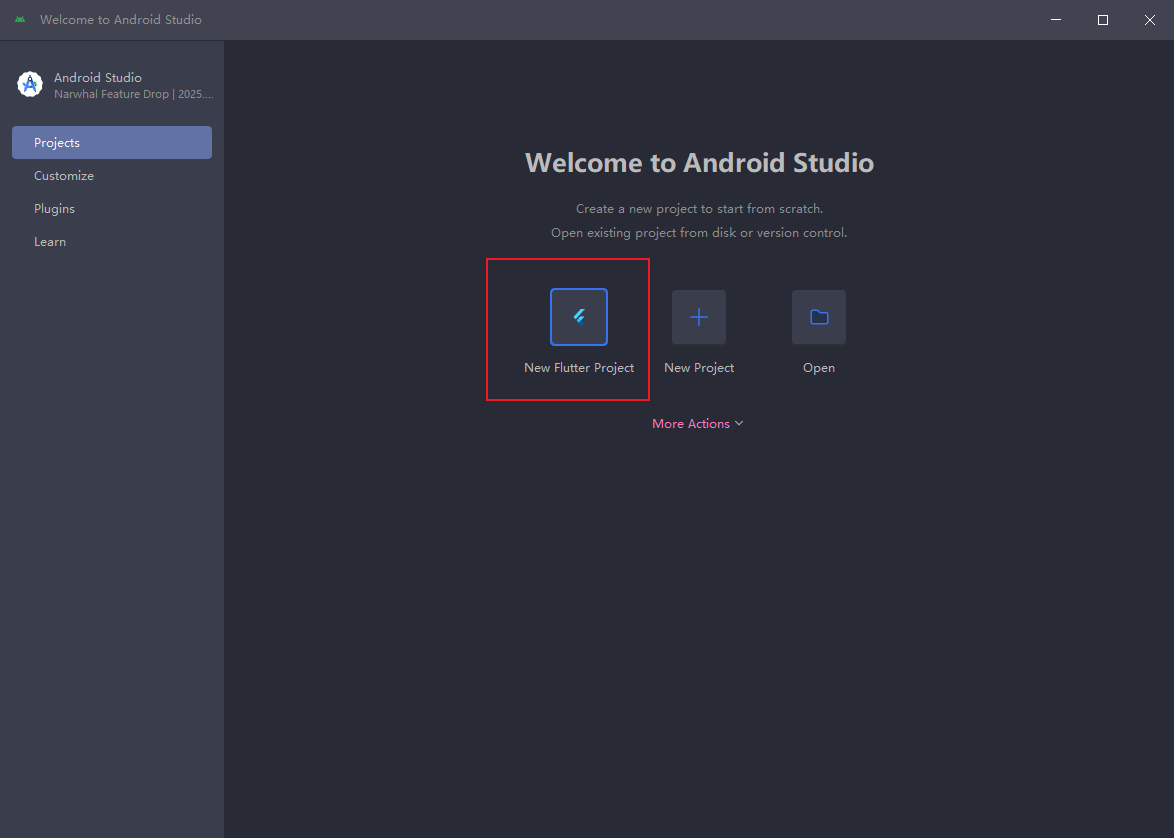1174x838 pixels.
Task: Click the plus icon for New Project
Action: [699, 317]
